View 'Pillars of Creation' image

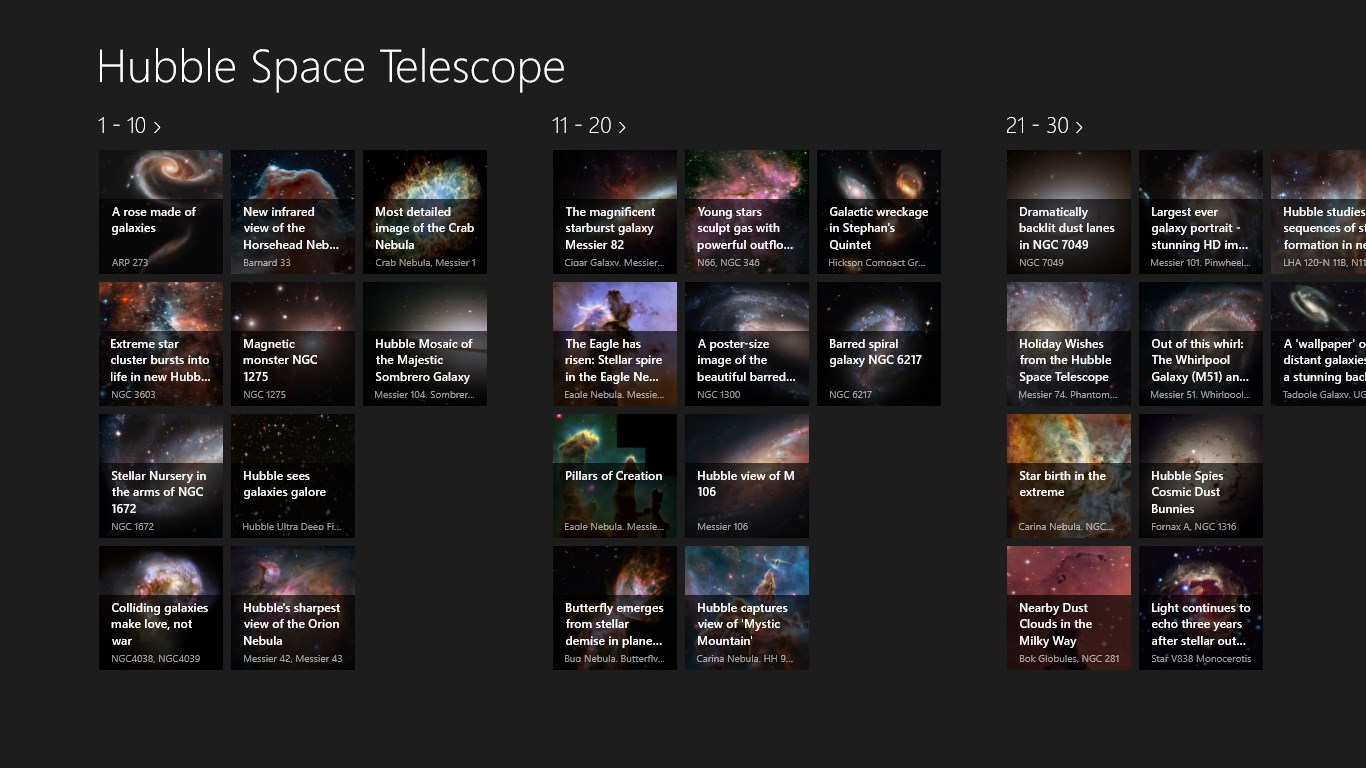pyautogui.click(x=614, y=476)
